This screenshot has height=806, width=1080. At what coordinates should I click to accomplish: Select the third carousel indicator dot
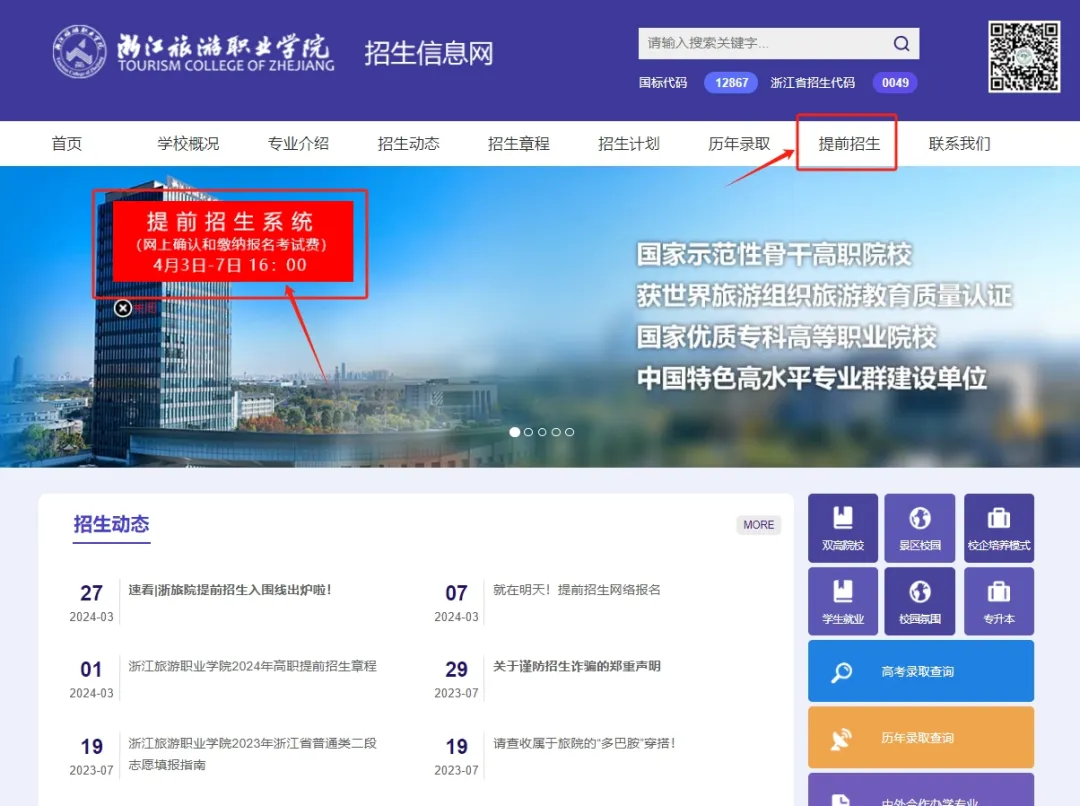(542, 432)
